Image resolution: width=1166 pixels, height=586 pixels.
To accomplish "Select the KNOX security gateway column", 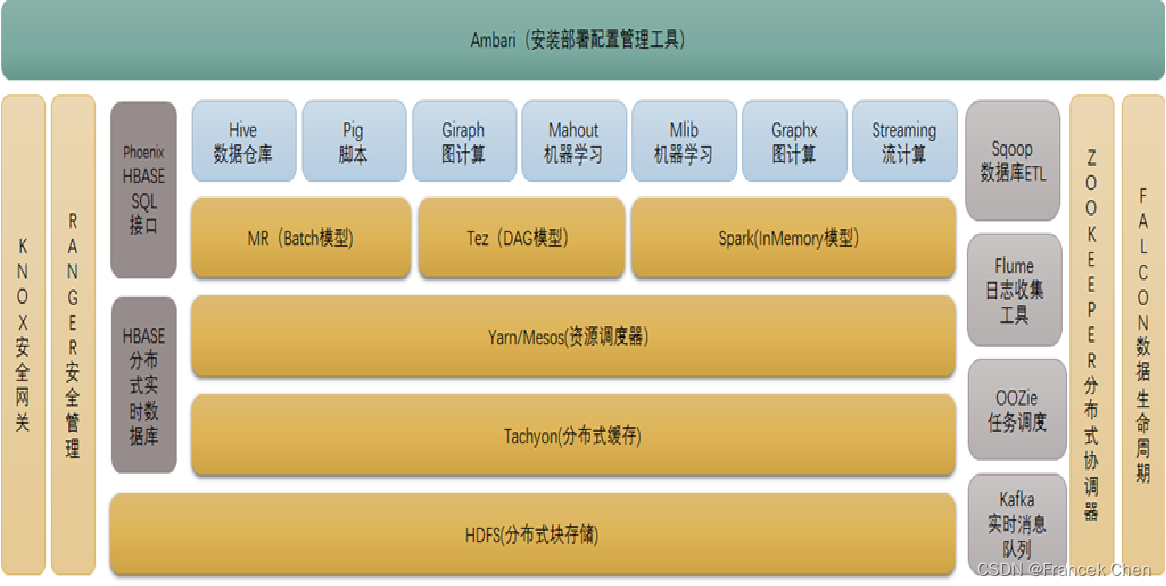I will tap(23, 335).
